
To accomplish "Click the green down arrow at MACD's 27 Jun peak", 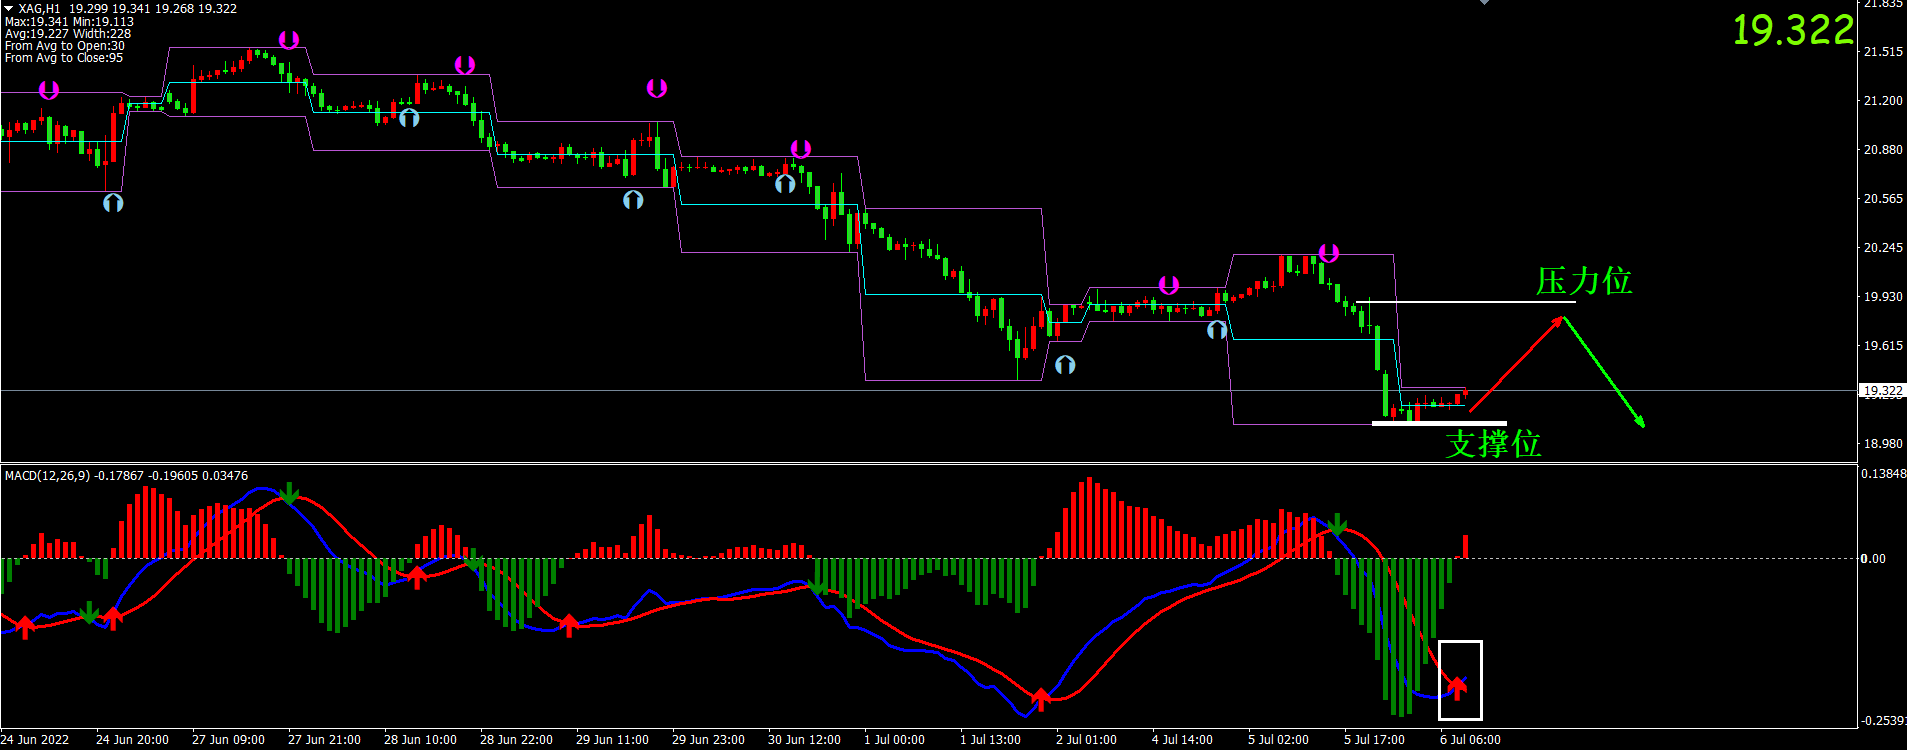I will click(289, 494).
